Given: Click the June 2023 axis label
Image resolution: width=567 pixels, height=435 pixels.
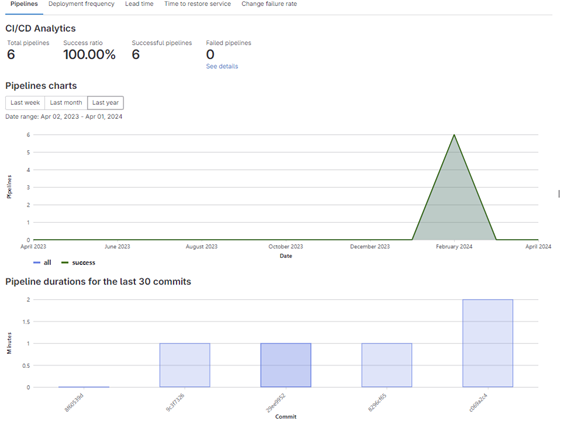Looking at the screenshot, I should (117, 247).
